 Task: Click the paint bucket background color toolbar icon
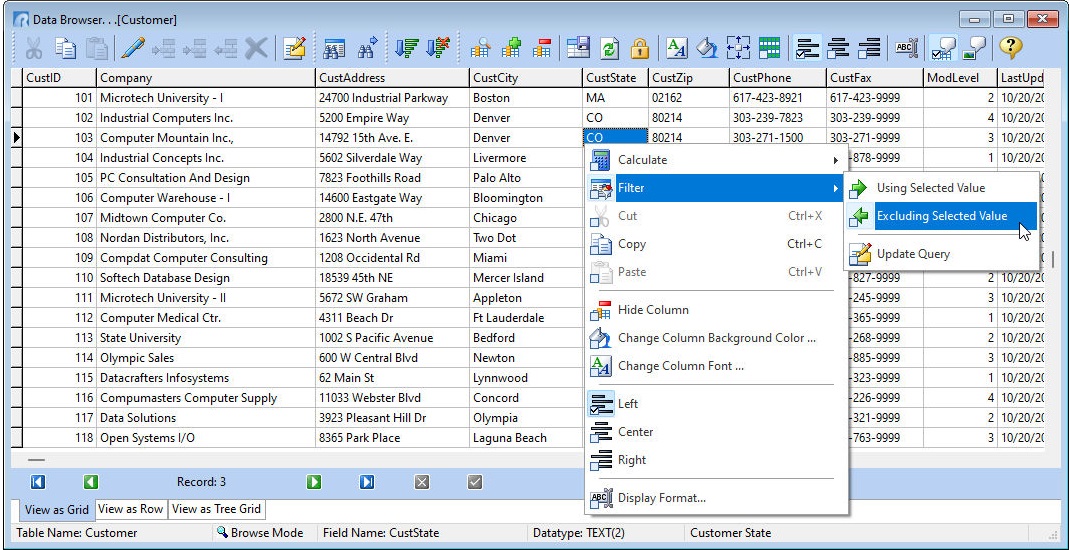707,48
